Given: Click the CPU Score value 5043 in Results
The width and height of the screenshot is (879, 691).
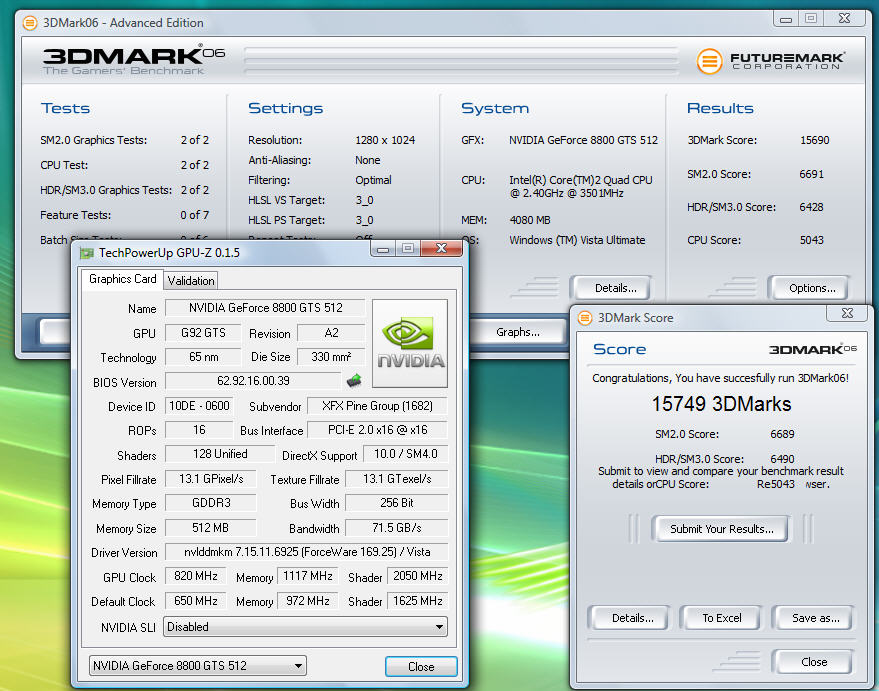Looking at the screenshot, I should 811,240.
